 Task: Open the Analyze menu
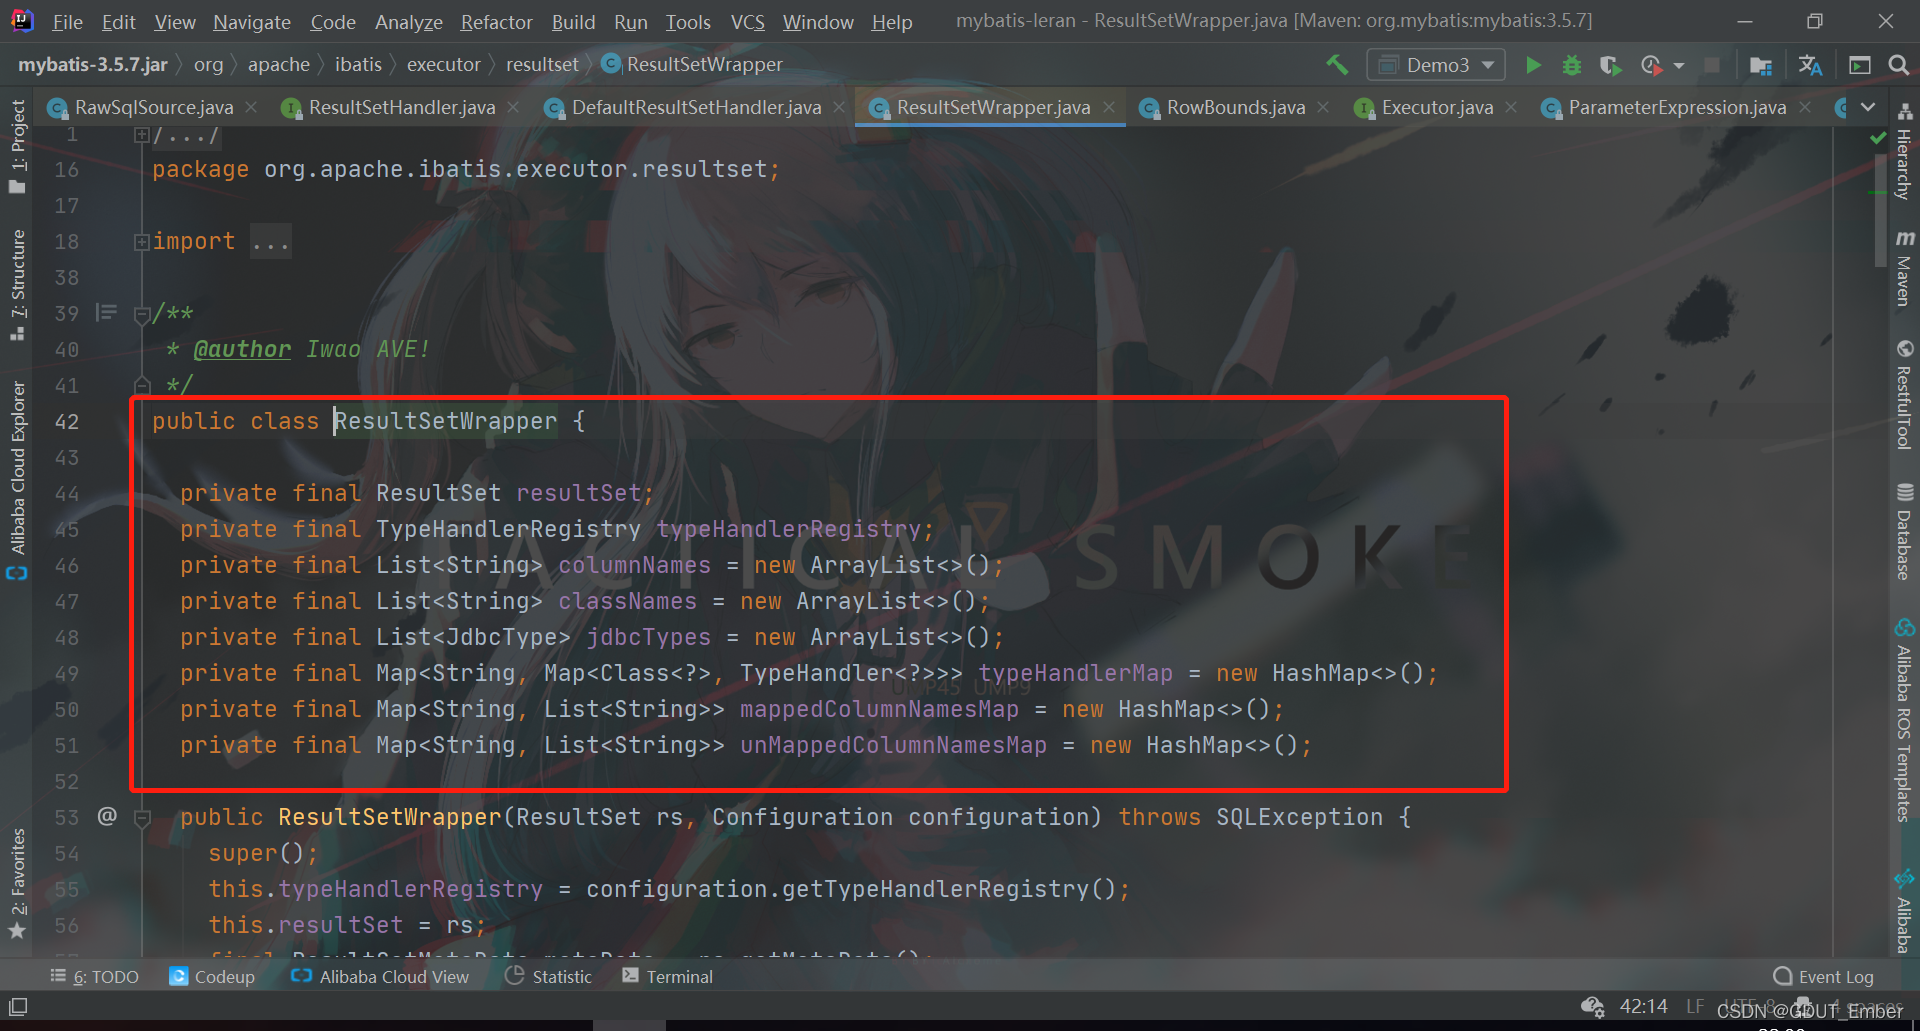coord(408,22)
